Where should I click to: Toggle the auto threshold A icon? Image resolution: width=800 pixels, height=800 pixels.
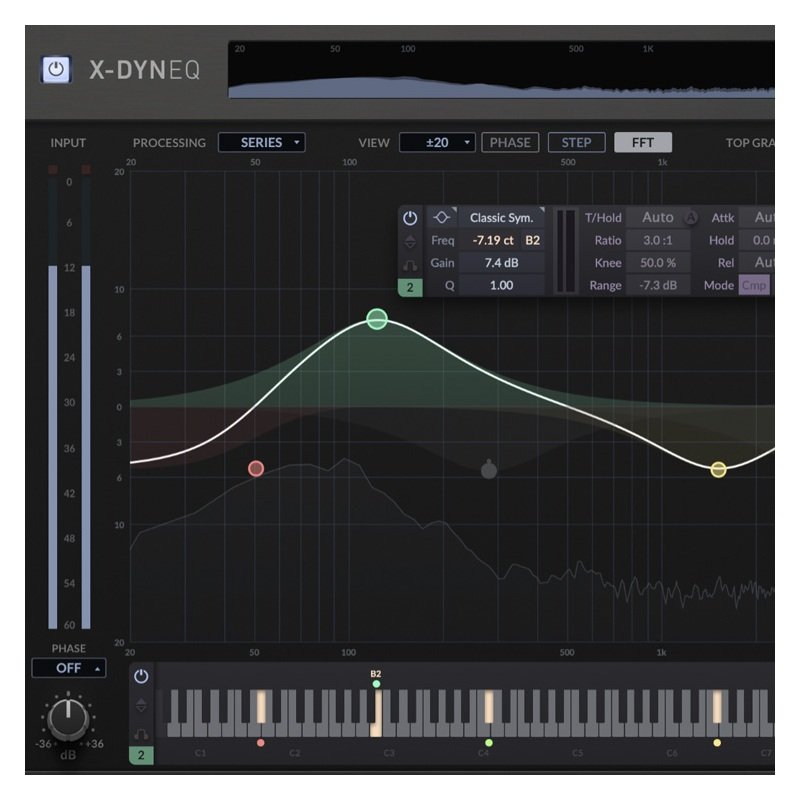pyautogui.click(x=691, y=218)
